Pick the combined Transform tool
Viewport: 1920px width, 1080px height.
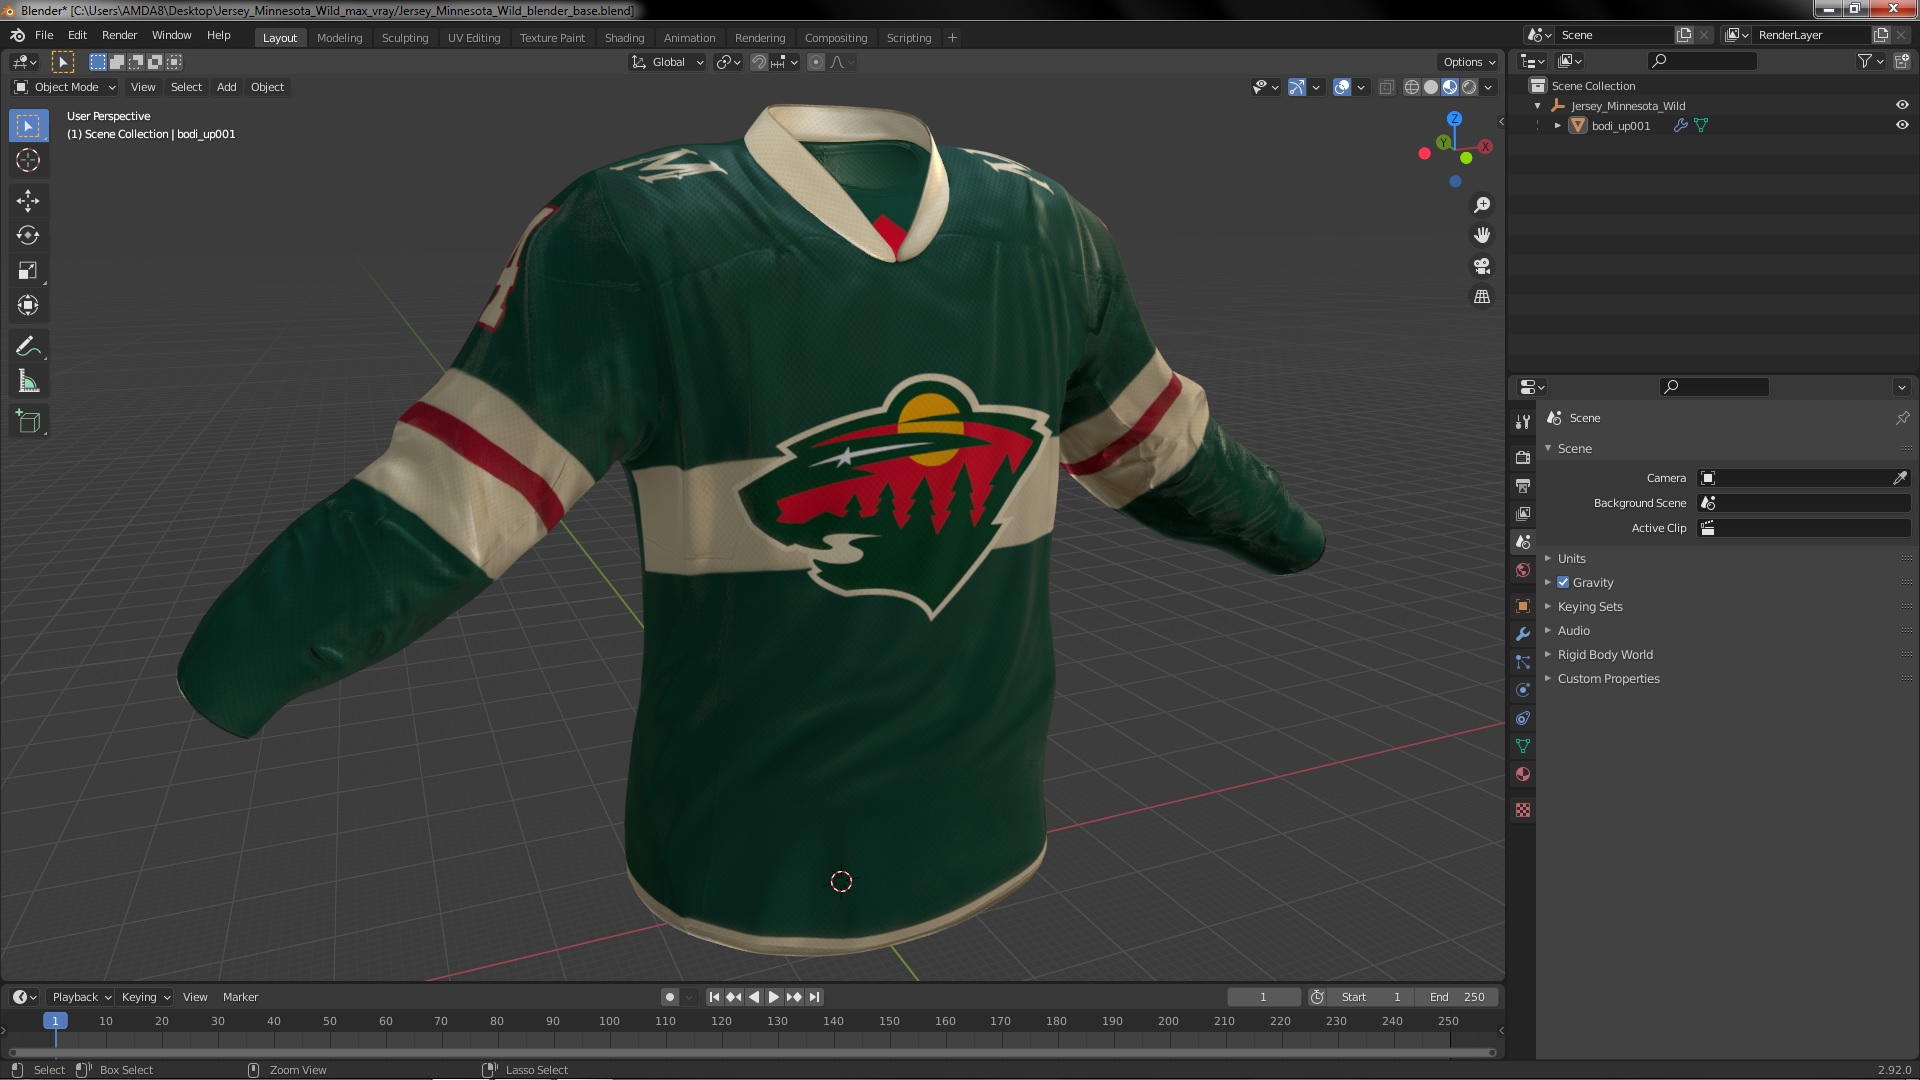point(28,305)
